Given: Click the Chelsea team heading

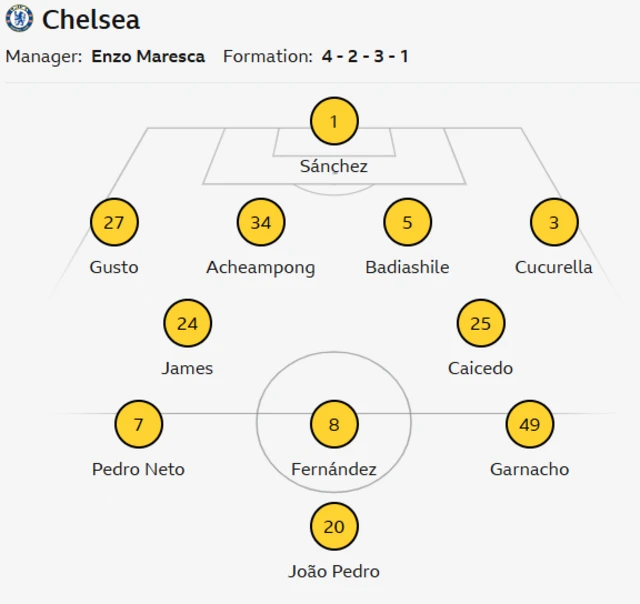Looking at the screenshot, I should tap(91, 19).
